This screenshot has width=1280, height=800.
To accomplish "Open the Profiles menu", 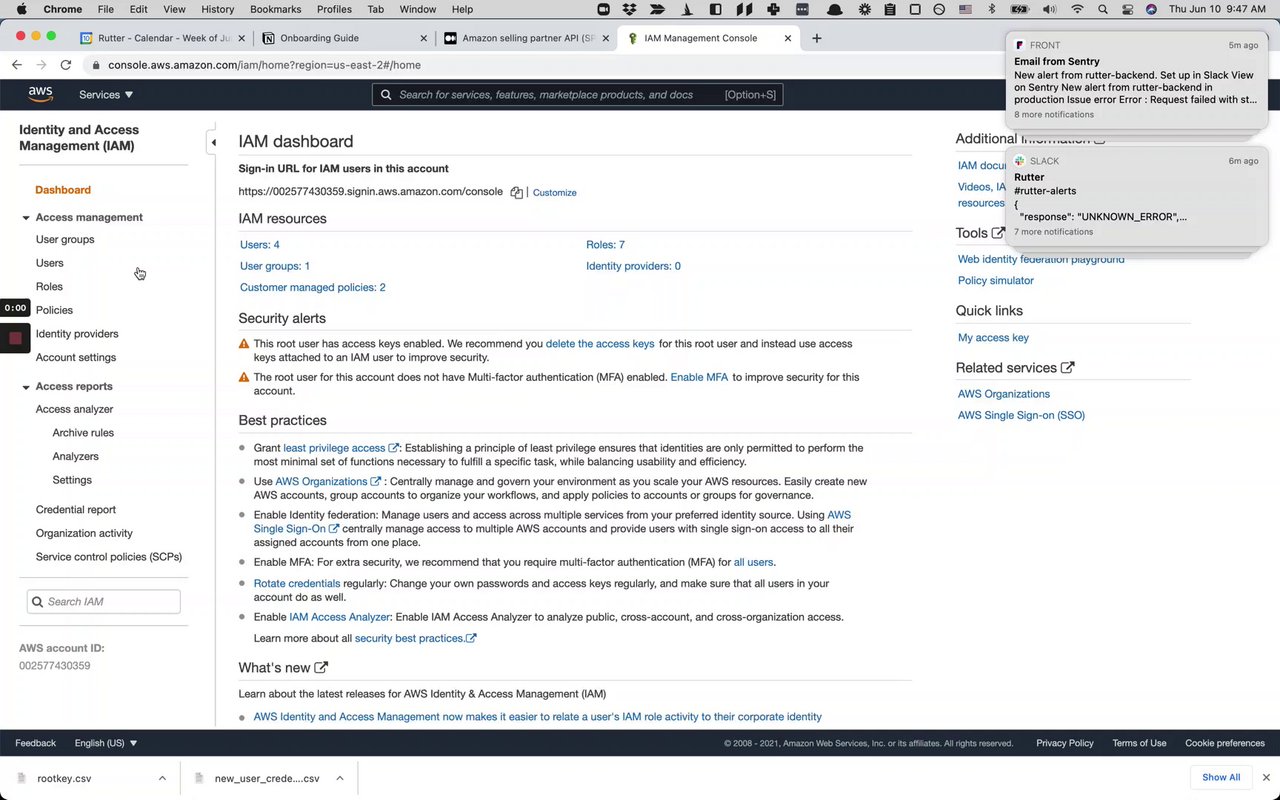I will 334,9.
